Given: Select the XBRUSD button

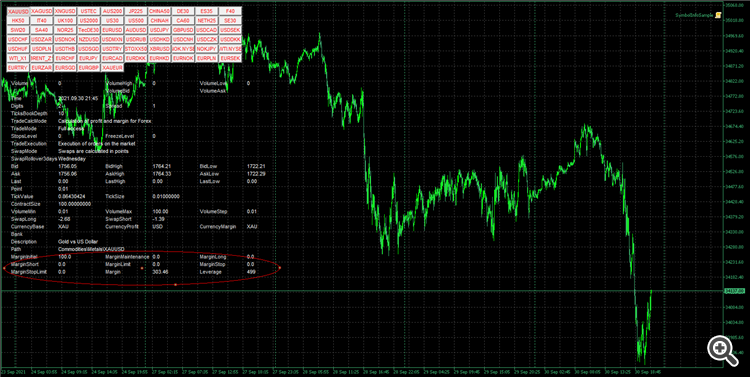Looking at the screenshot, I should point(159,49).
